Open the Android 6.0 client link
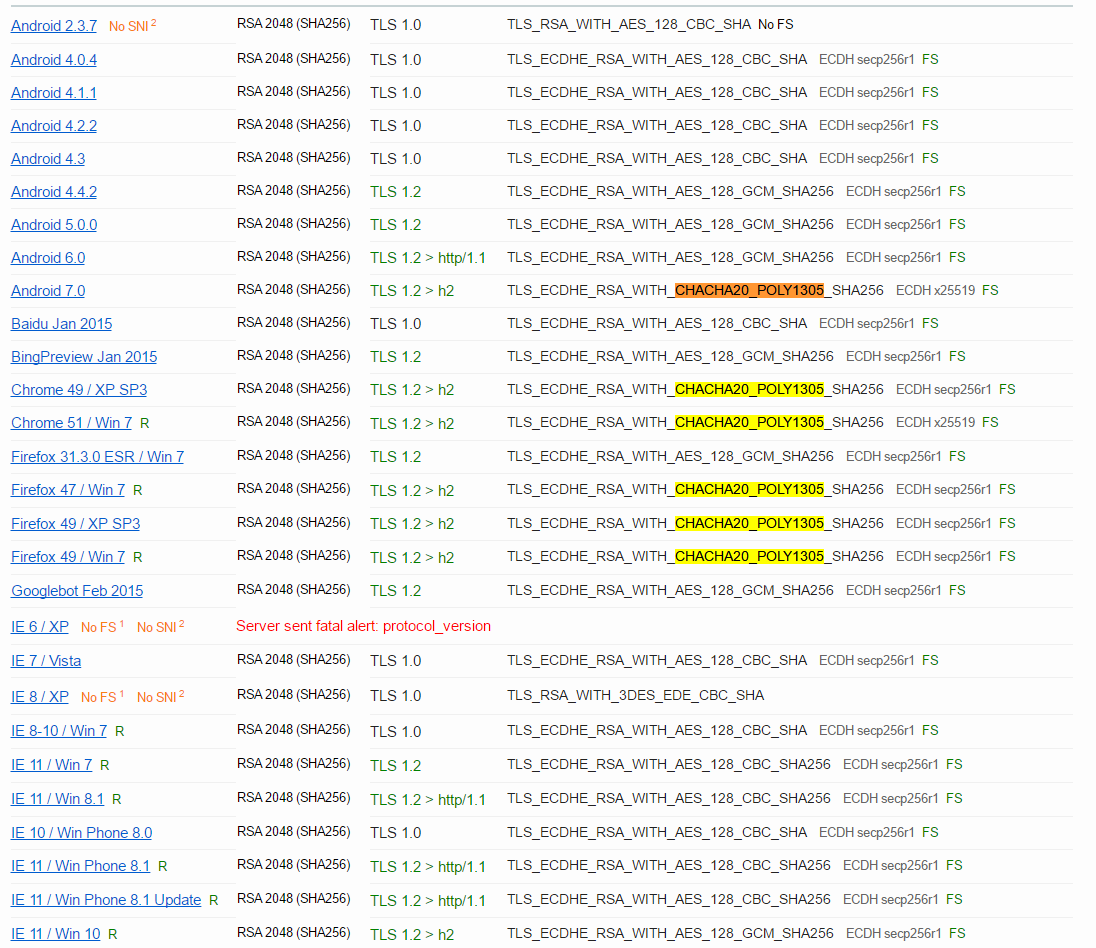This screenshot has height=948, width=1096. [x=48, y=258]
